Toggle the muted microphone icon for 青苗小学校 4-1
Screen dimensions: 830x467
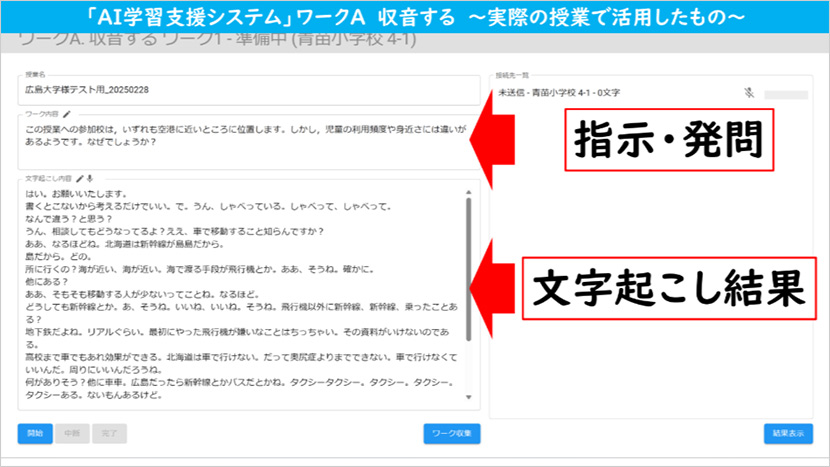(748, 93)
